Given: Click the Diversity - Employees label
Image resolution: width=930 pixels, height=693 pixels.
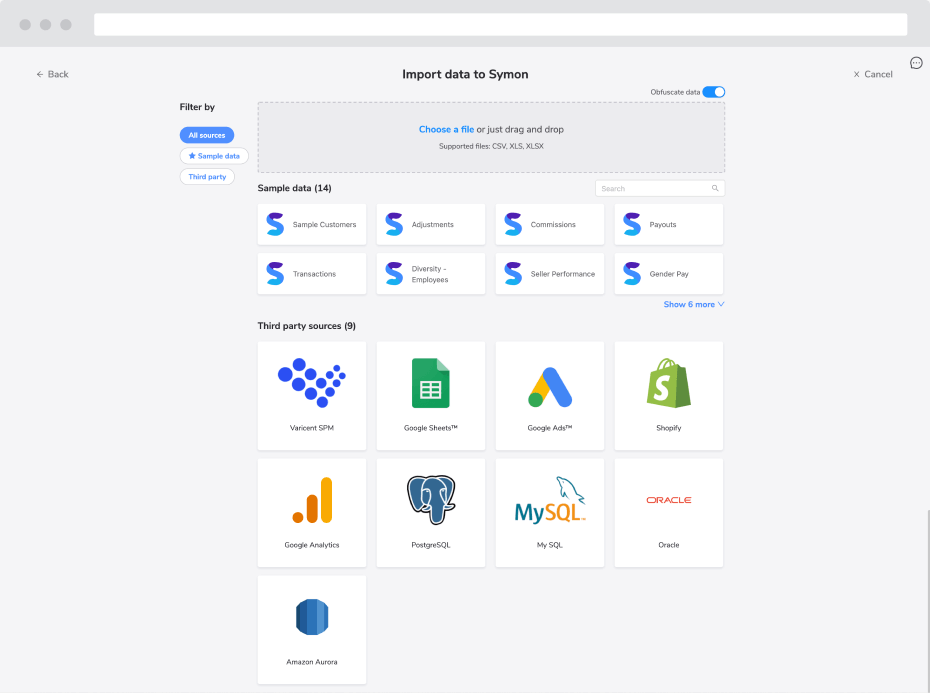Looking at the screenshot, I should (430, 274).
